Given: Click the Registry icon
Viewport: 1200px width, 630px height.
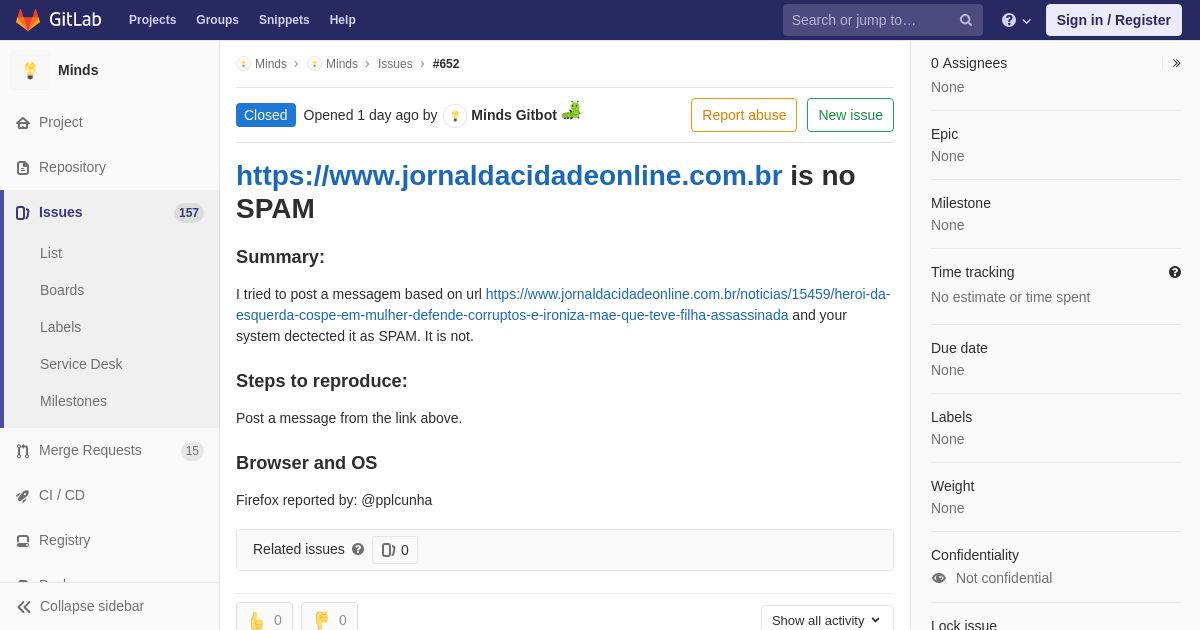Looking at the screenshot, I should coord(23,541).
